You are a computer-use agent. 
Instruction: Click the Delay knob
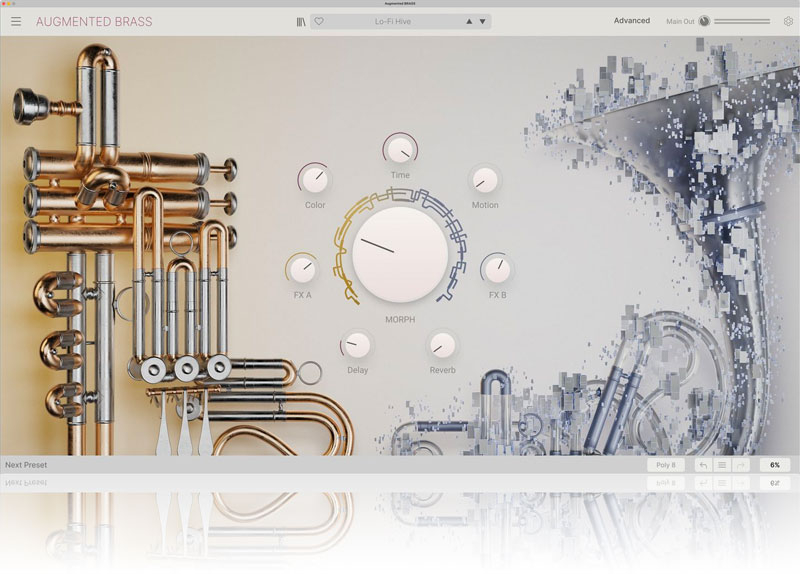click(357, 345)
